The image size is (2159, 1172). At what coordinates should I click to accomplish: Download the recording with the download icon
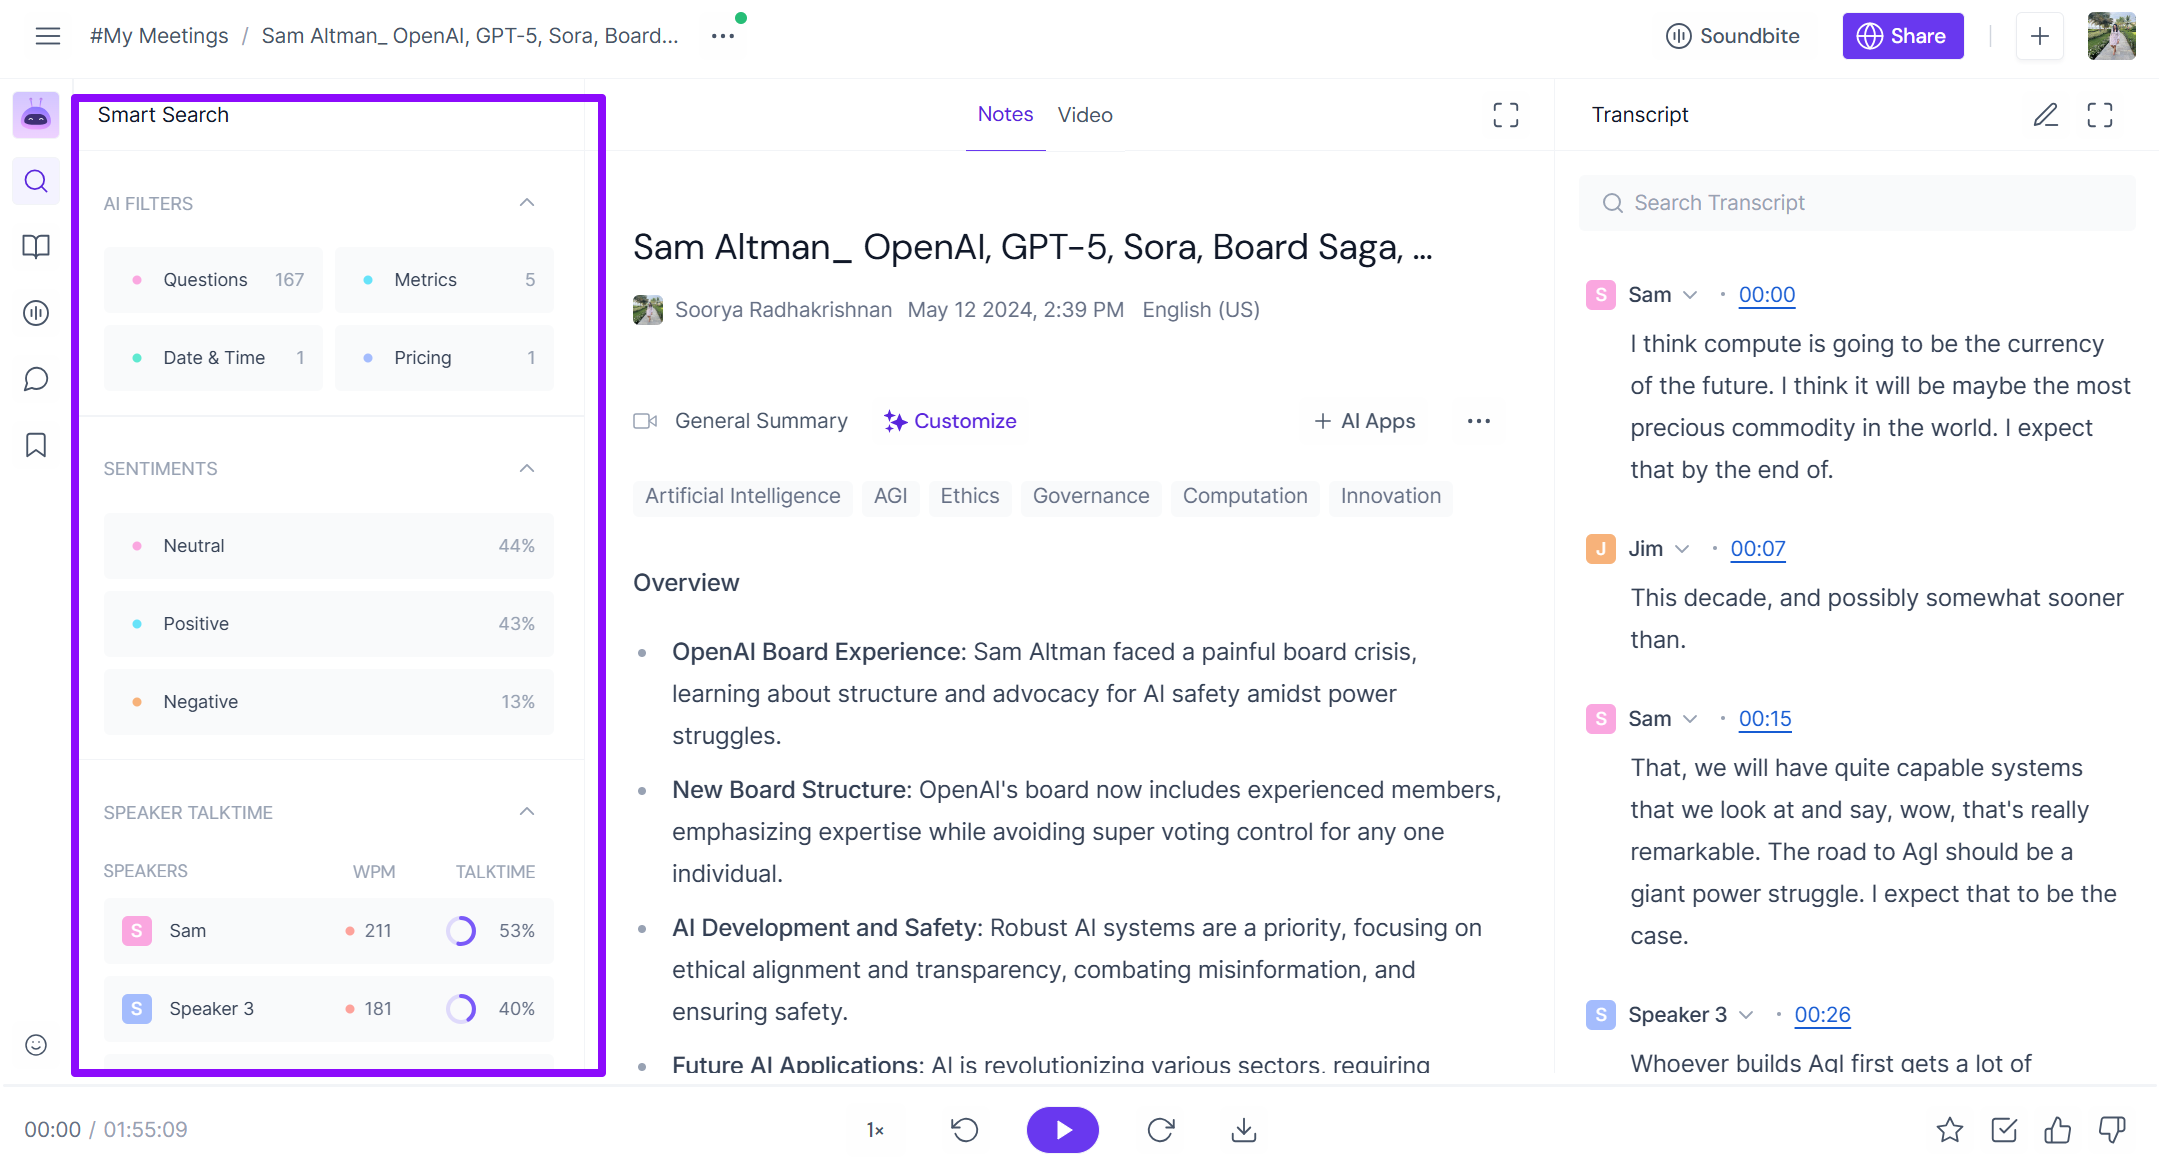pos(1243,1130)
